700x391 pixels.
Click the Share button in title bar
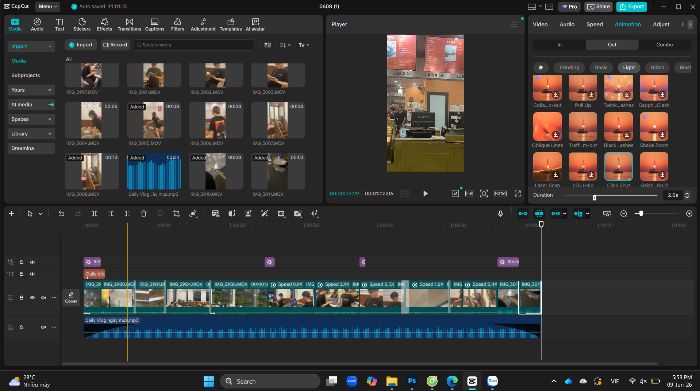(599, 7)
